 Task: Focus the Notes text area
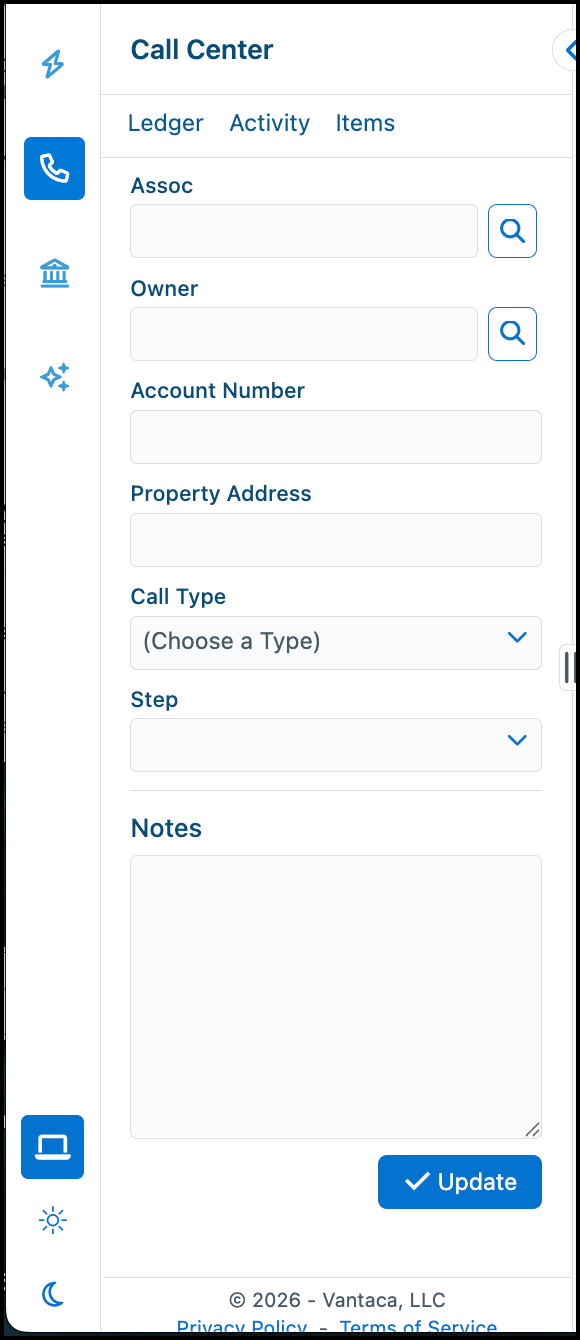pos(336,997)
